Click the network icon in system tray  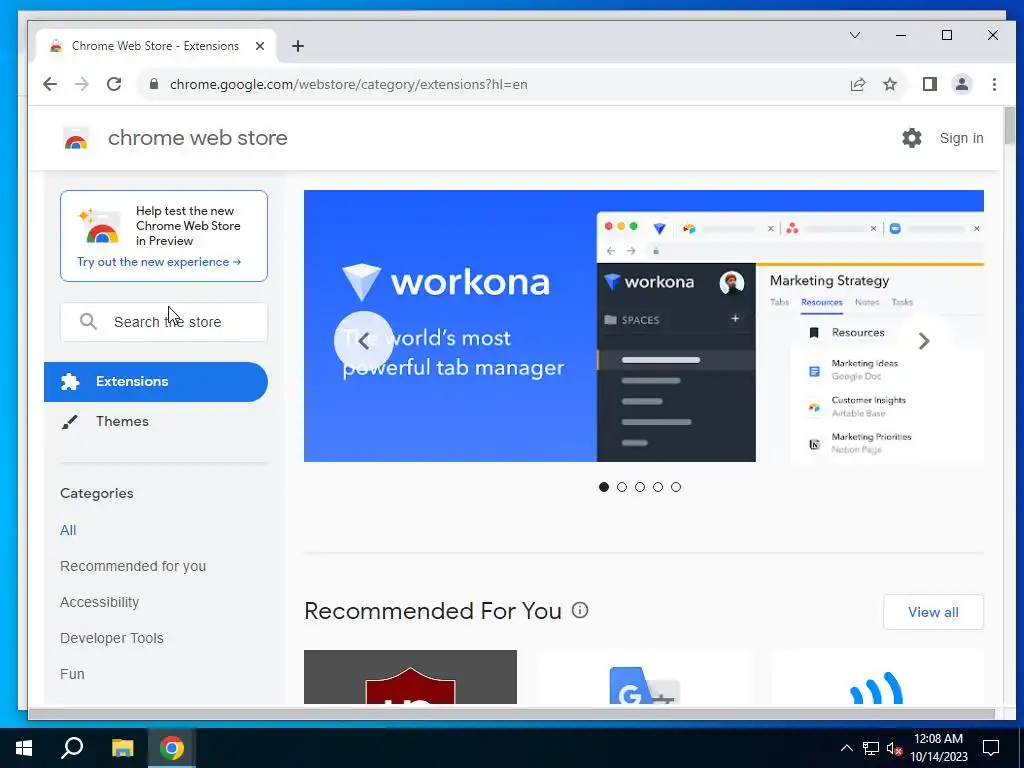[871, 748]
